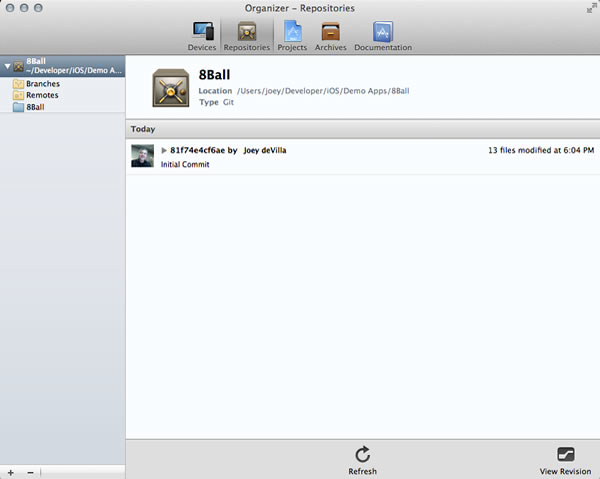Click the Type Git label
The image size is (600, 479).
click(x=216, y=102)
